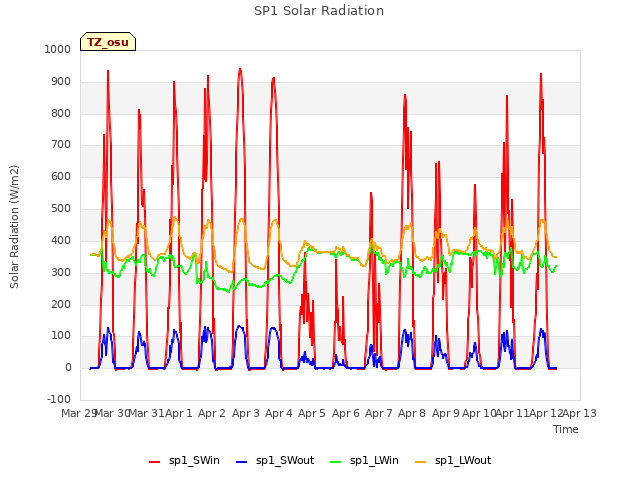640x480 pixels.
Task: Click the Apr 4 x-axis label
Action: click(279, 413)
